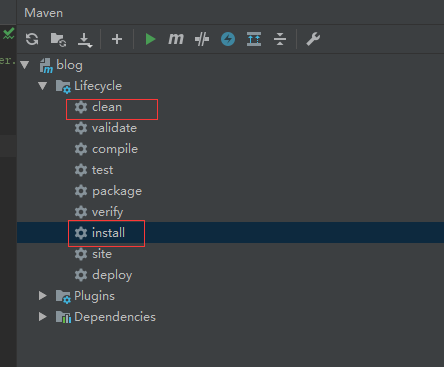Click the Lifecycle folder icon
Viewport: 444px width, 367px height.
(x=63, y=87)
